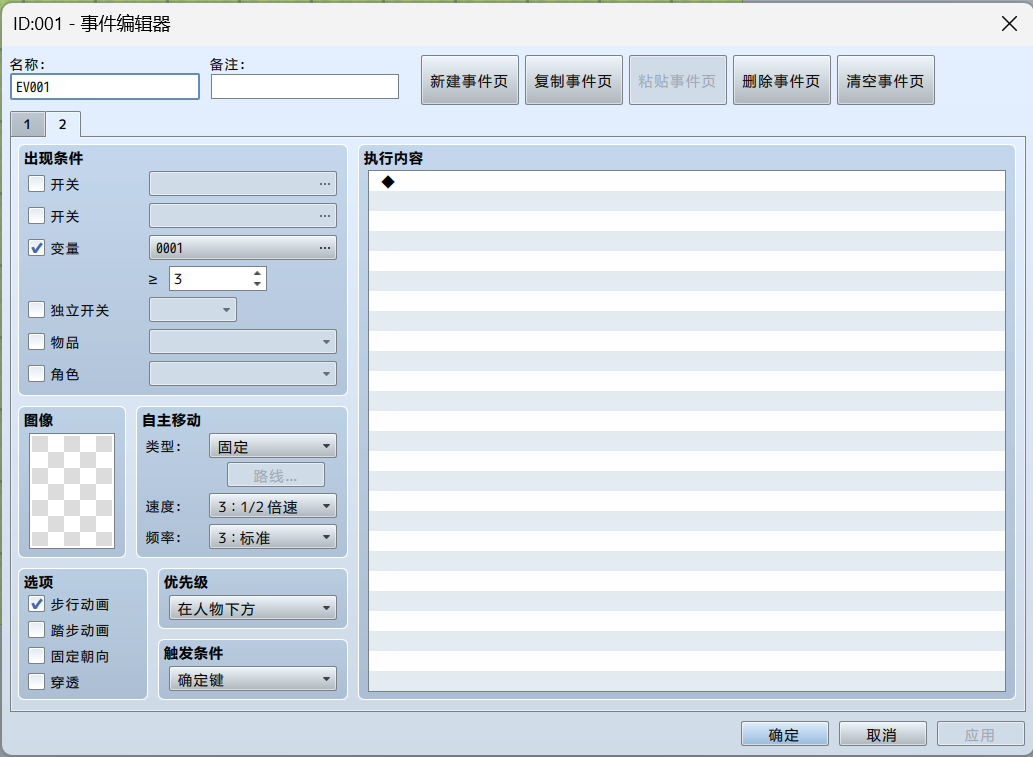Click the variable value field showing 3
The image size is (1033, 757).
(209, 279)
